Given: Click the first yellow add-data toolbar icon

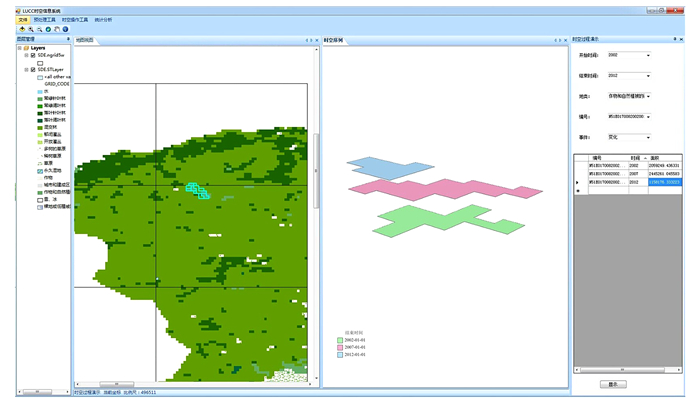Looking at the screenshot, I should click(x=22, y=29).
